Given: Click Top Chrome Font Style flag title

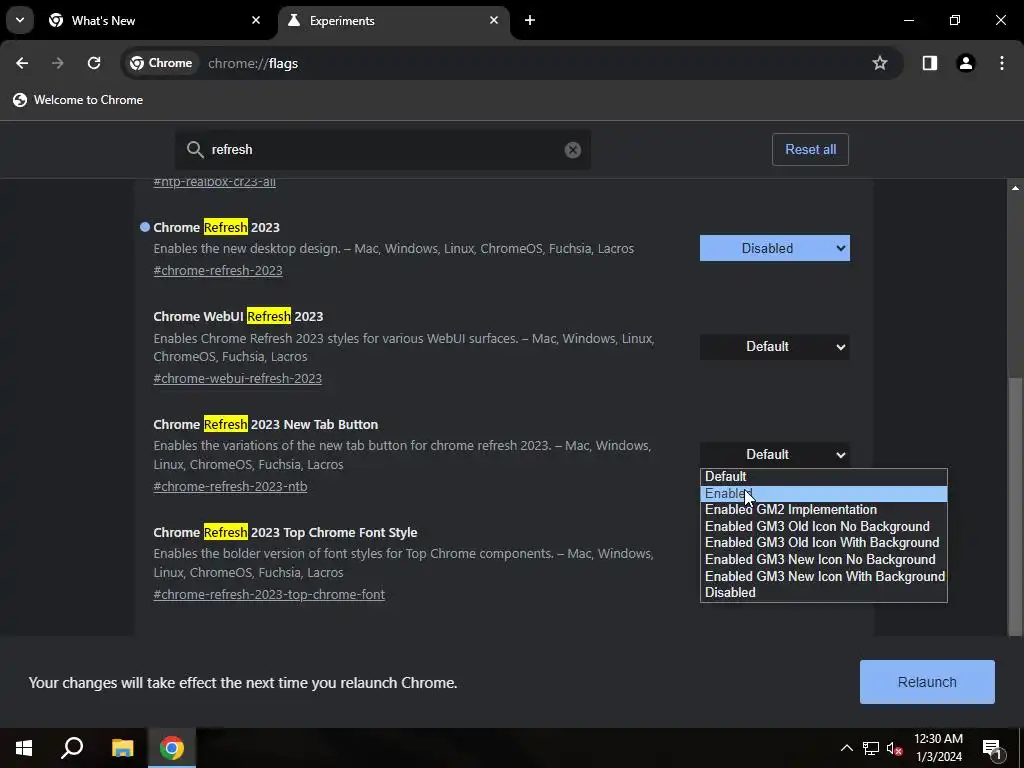Looking at the screenshot, I should [285, 532].
